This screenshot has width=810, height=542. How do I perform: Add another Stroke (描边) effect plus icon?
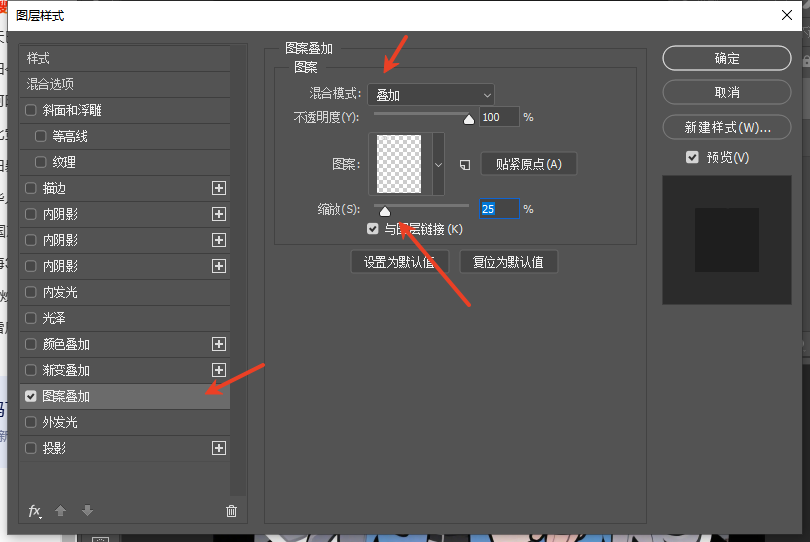219,188
